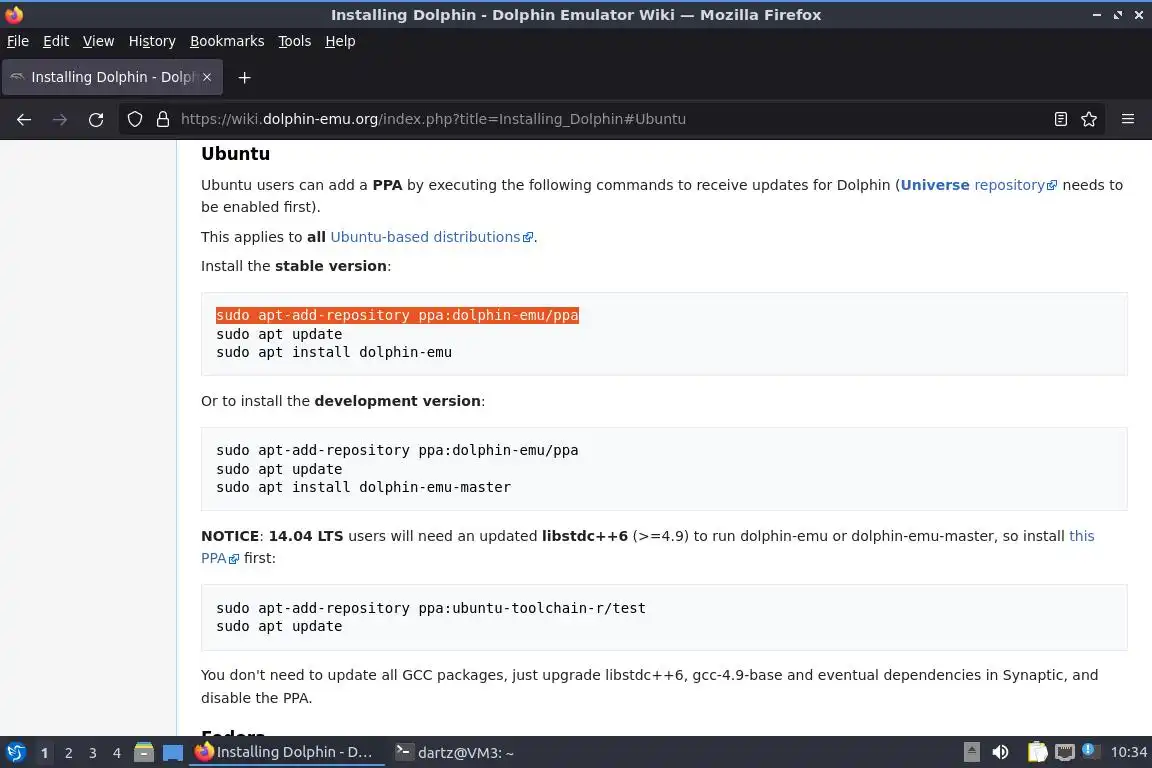Open the volume control in system tray
The height and width of the screenshot is (768, 1152).
(1000, 752)
